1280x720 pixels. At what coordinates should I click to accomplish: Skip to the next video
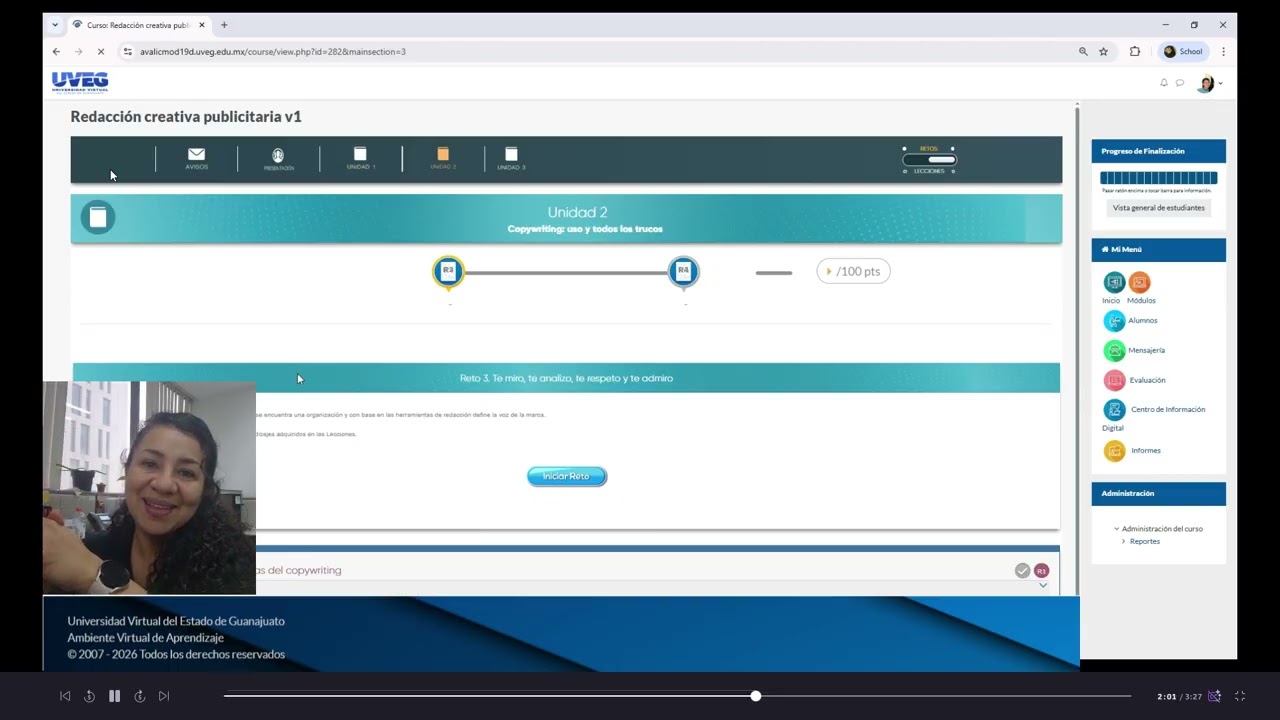pos(164,696)
